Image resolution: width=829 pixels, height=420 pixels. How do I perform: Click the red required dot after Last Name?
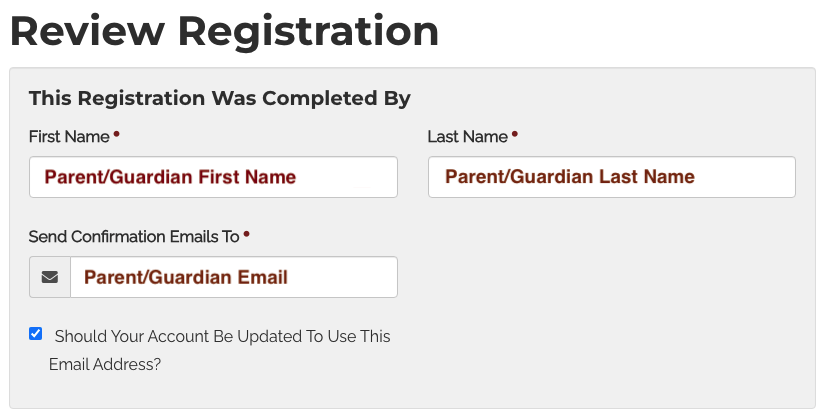coord(515,135)
